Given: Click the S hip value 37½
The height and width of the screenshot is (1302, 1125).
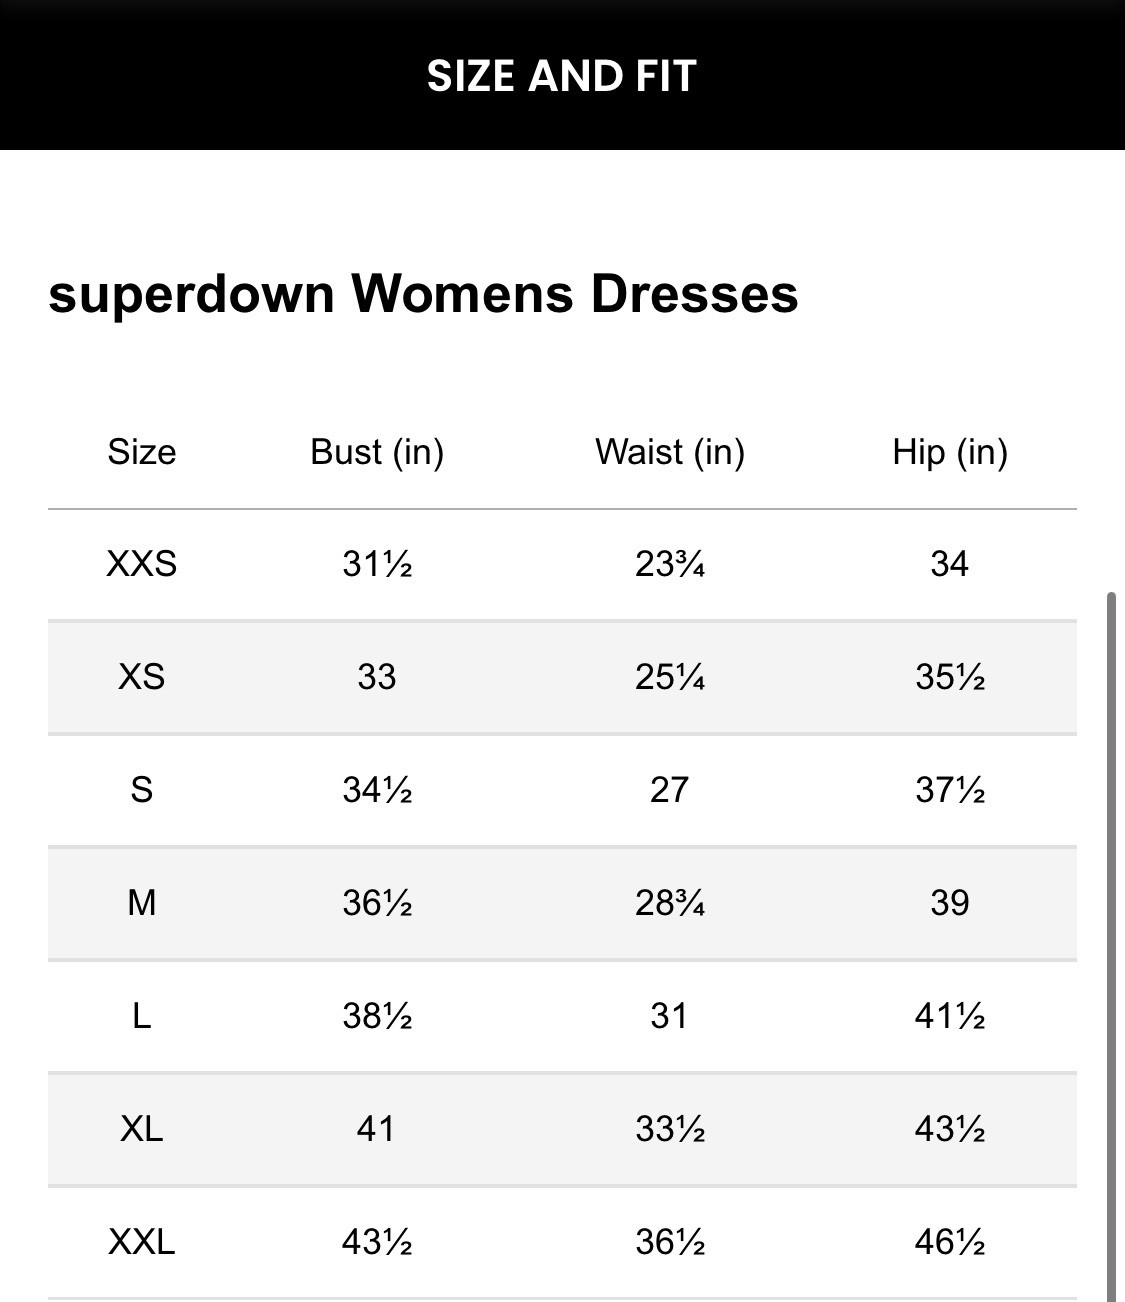Looking at the screenshot, I should pos(950,790).
